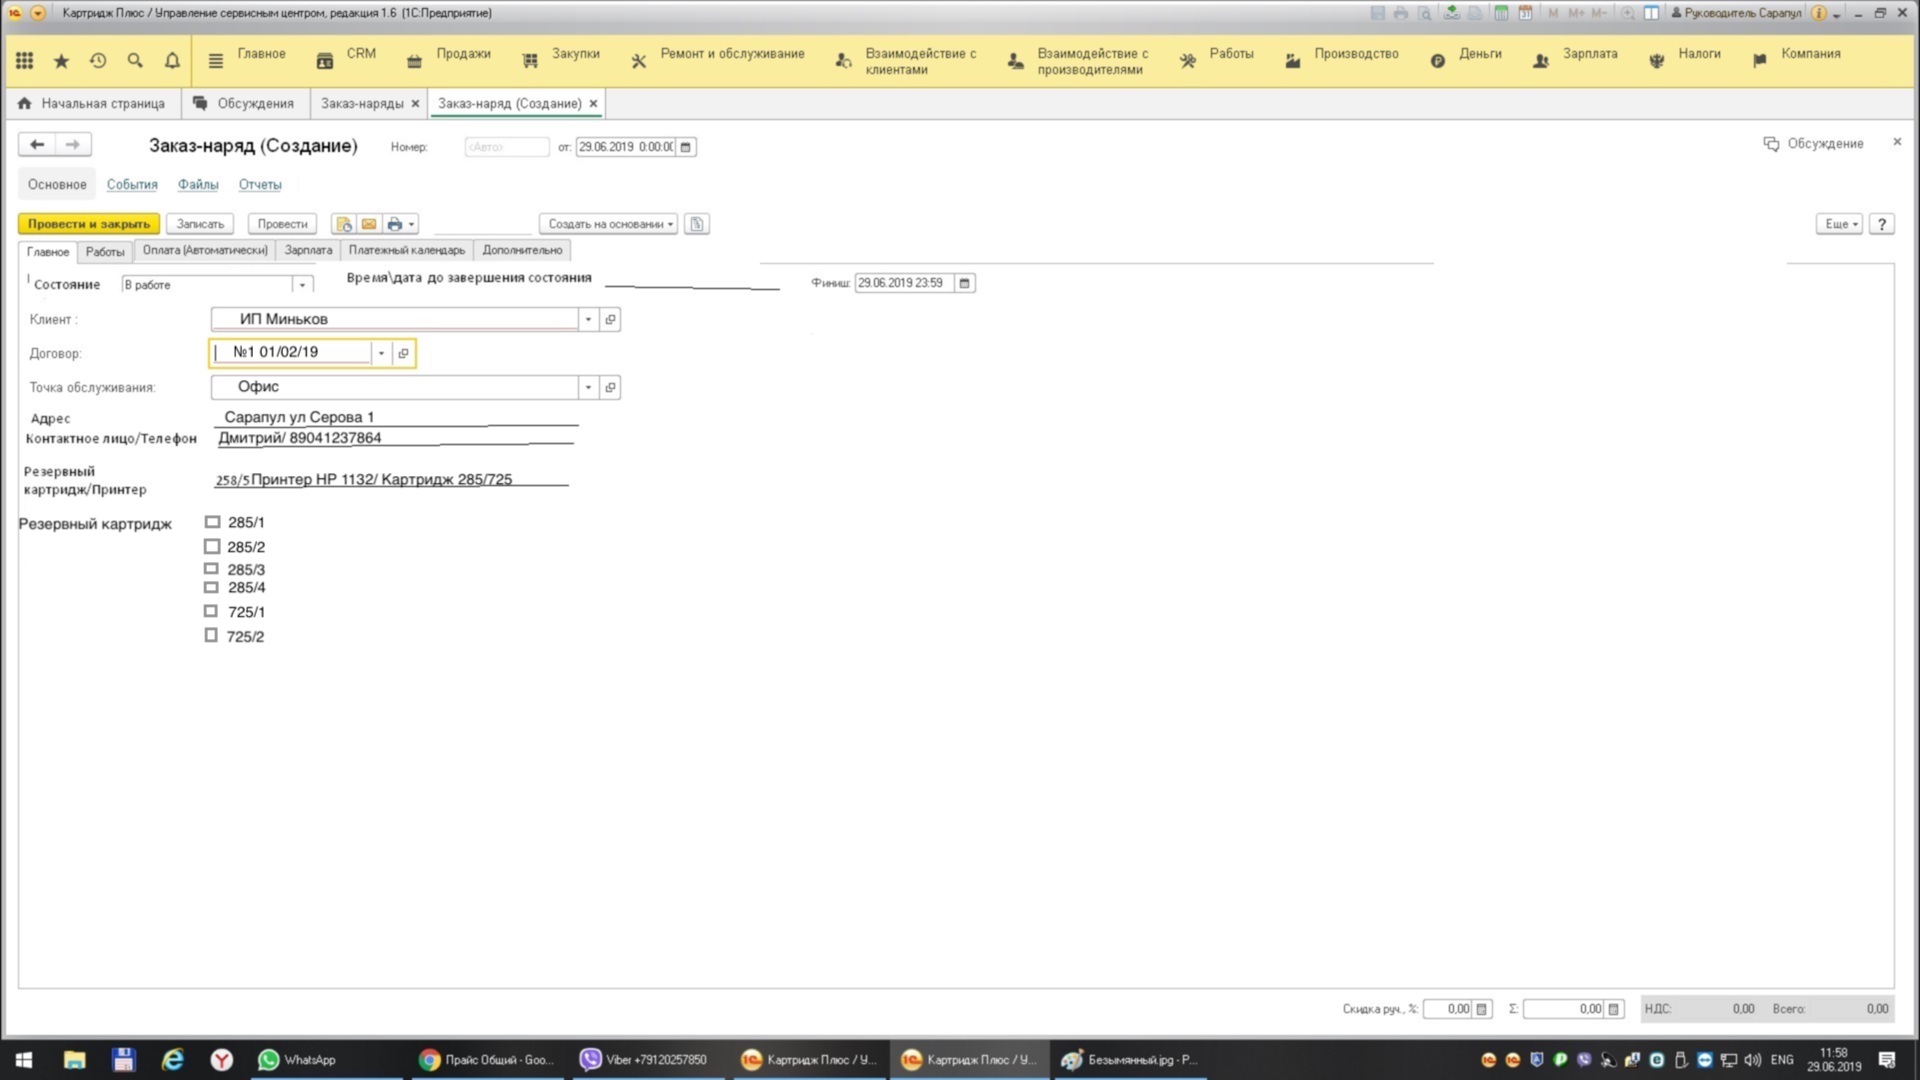Click the email envelope icon

click(369, 224)
